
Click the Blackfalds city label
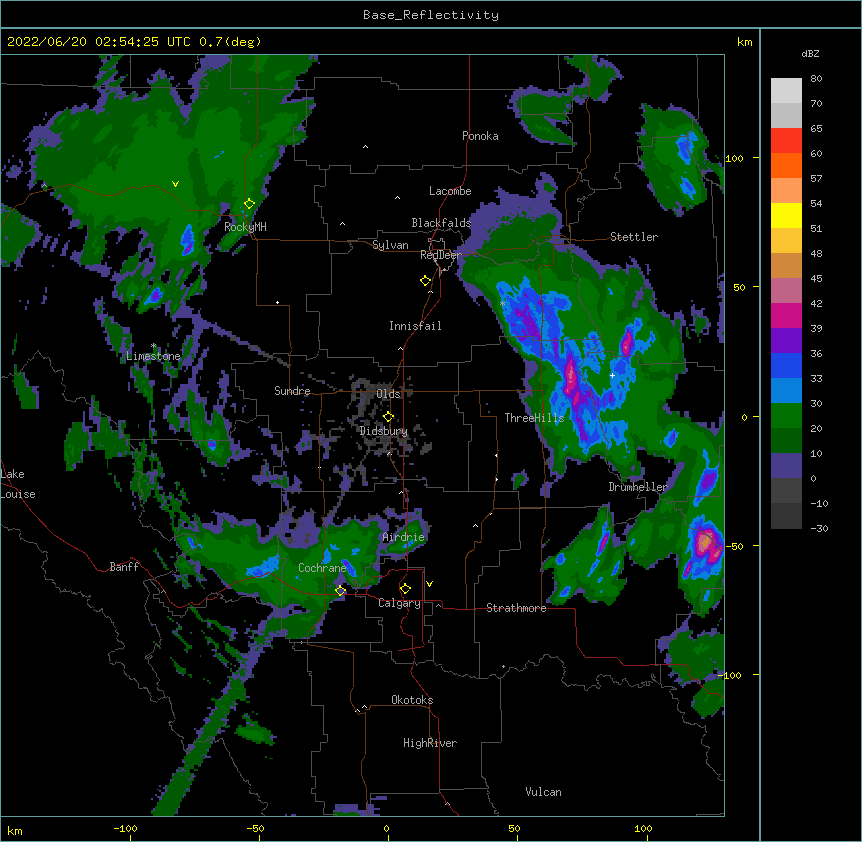(441, 223)
